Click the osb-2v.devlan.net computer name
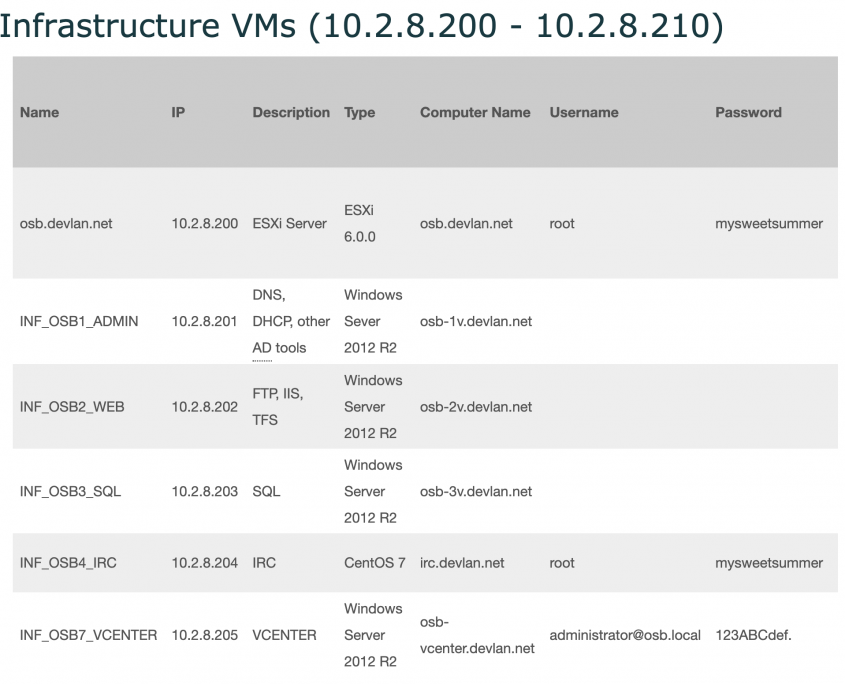This screenshot has width=845, height=684. (x=476, y=406)
